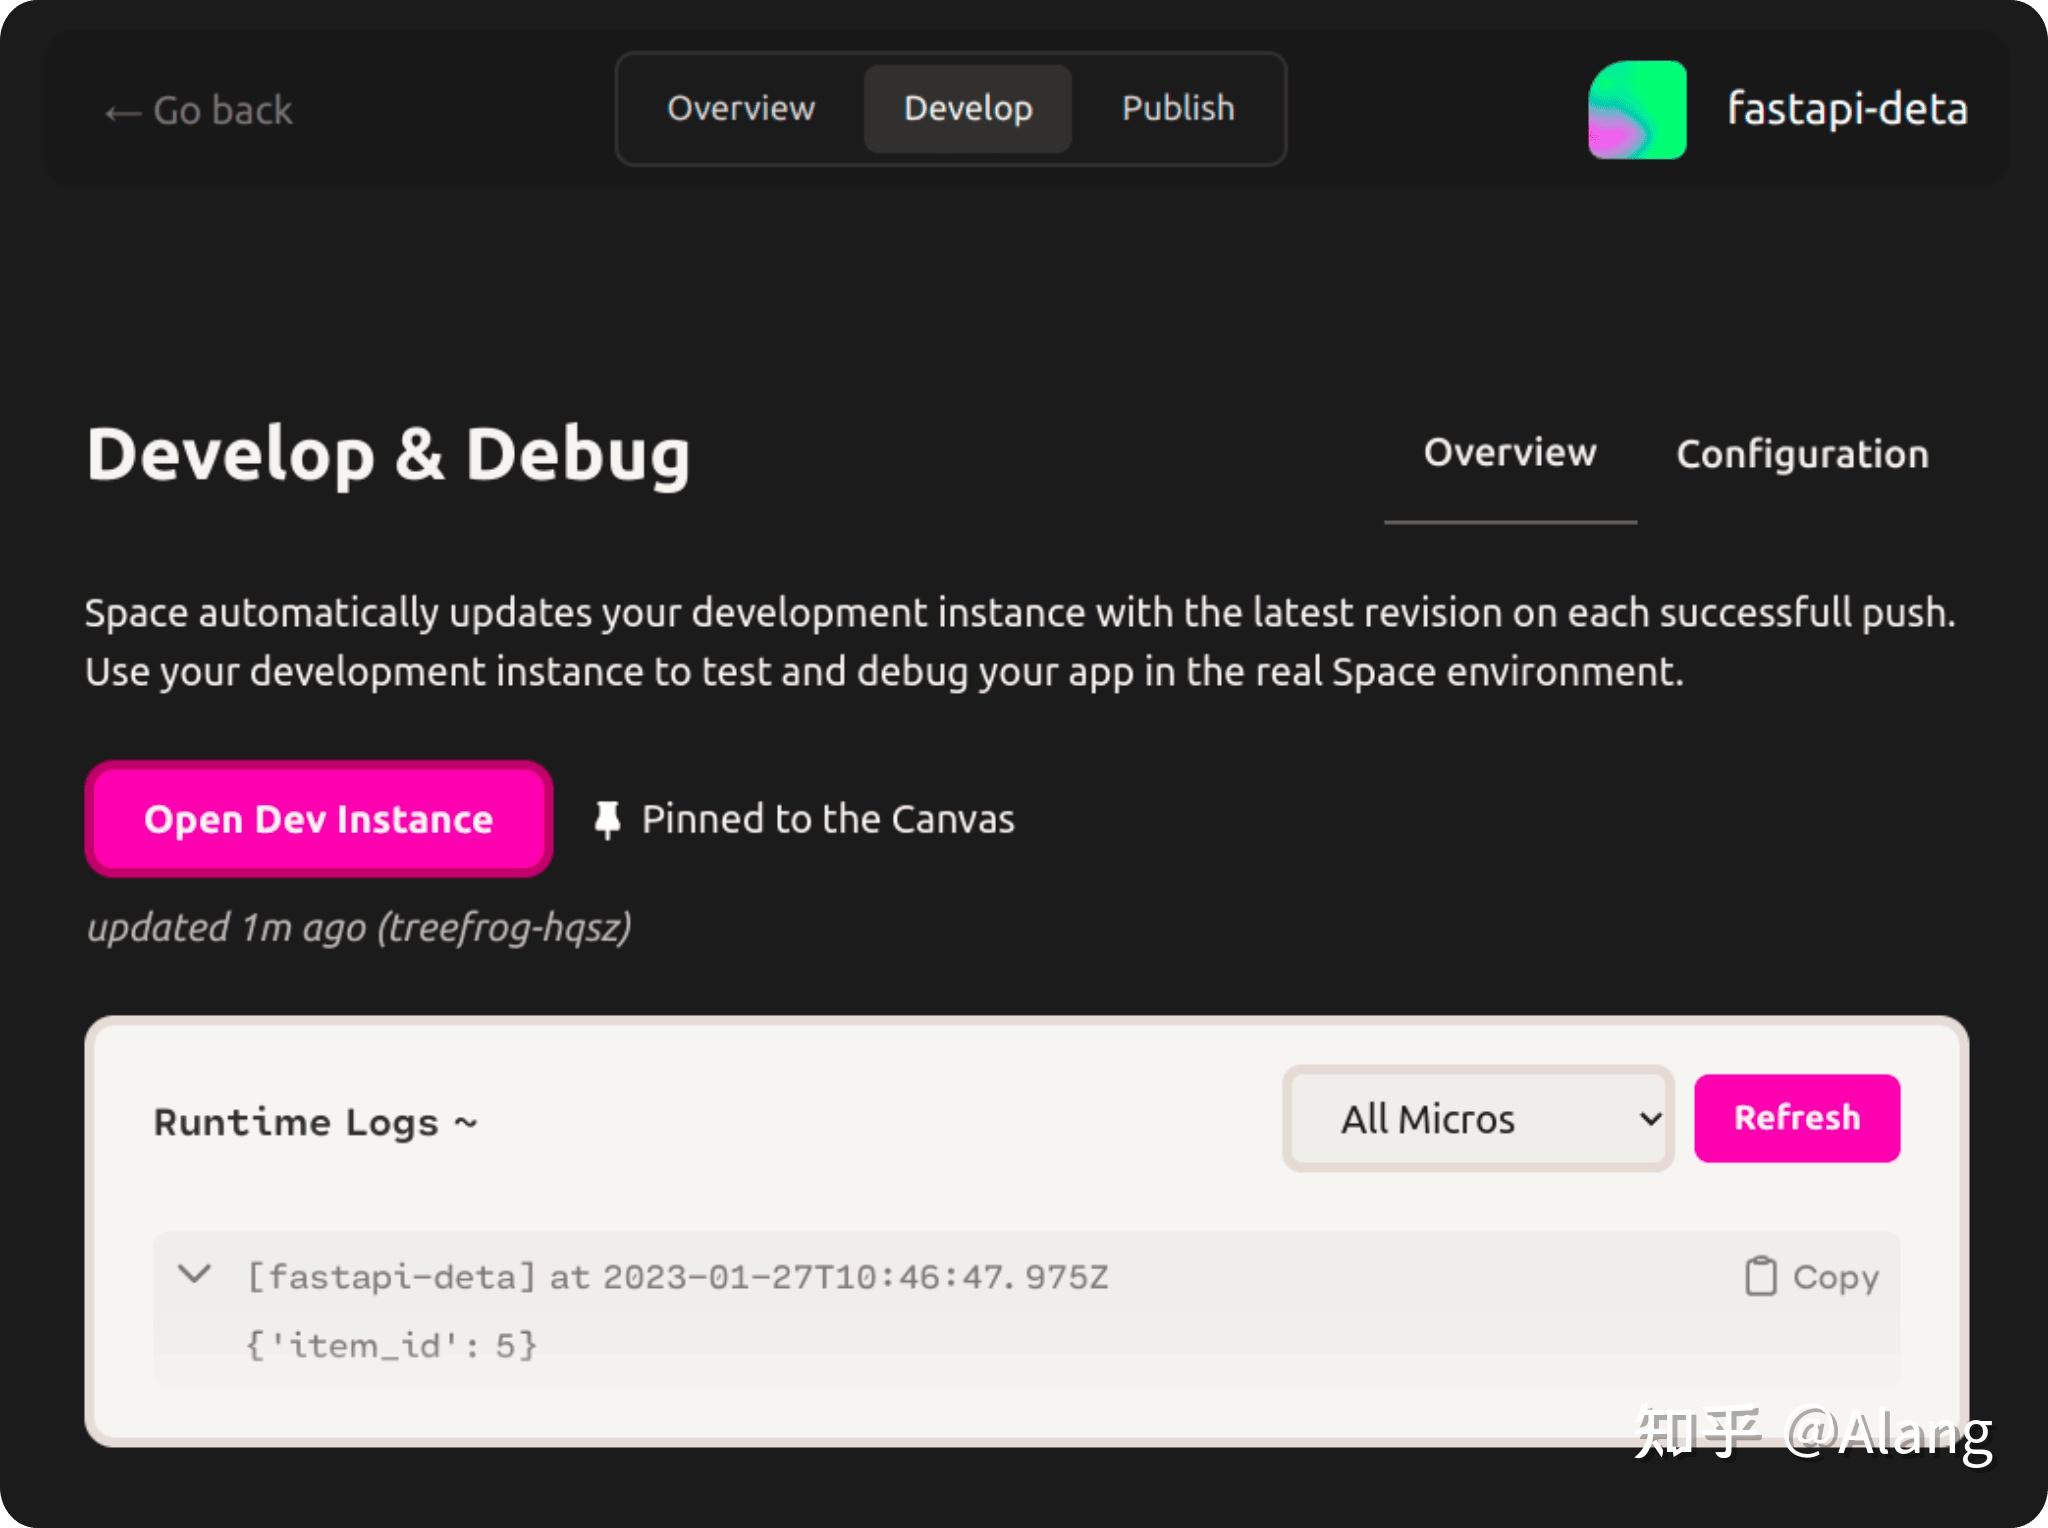Click the fastapi-deta project name
Screen dimensions: 2048x1528
[1847, 109]
